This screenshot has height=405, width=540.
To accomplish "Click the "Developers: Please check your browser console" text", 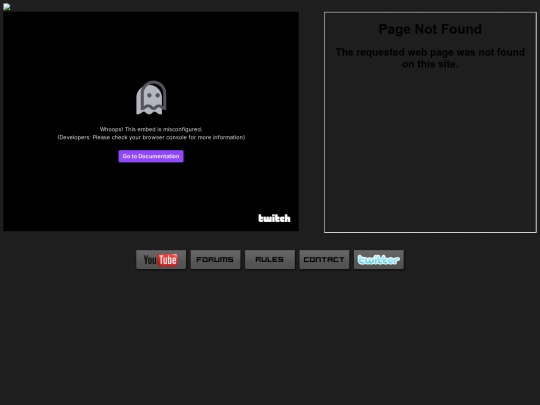I will click(x=151, y=137).
